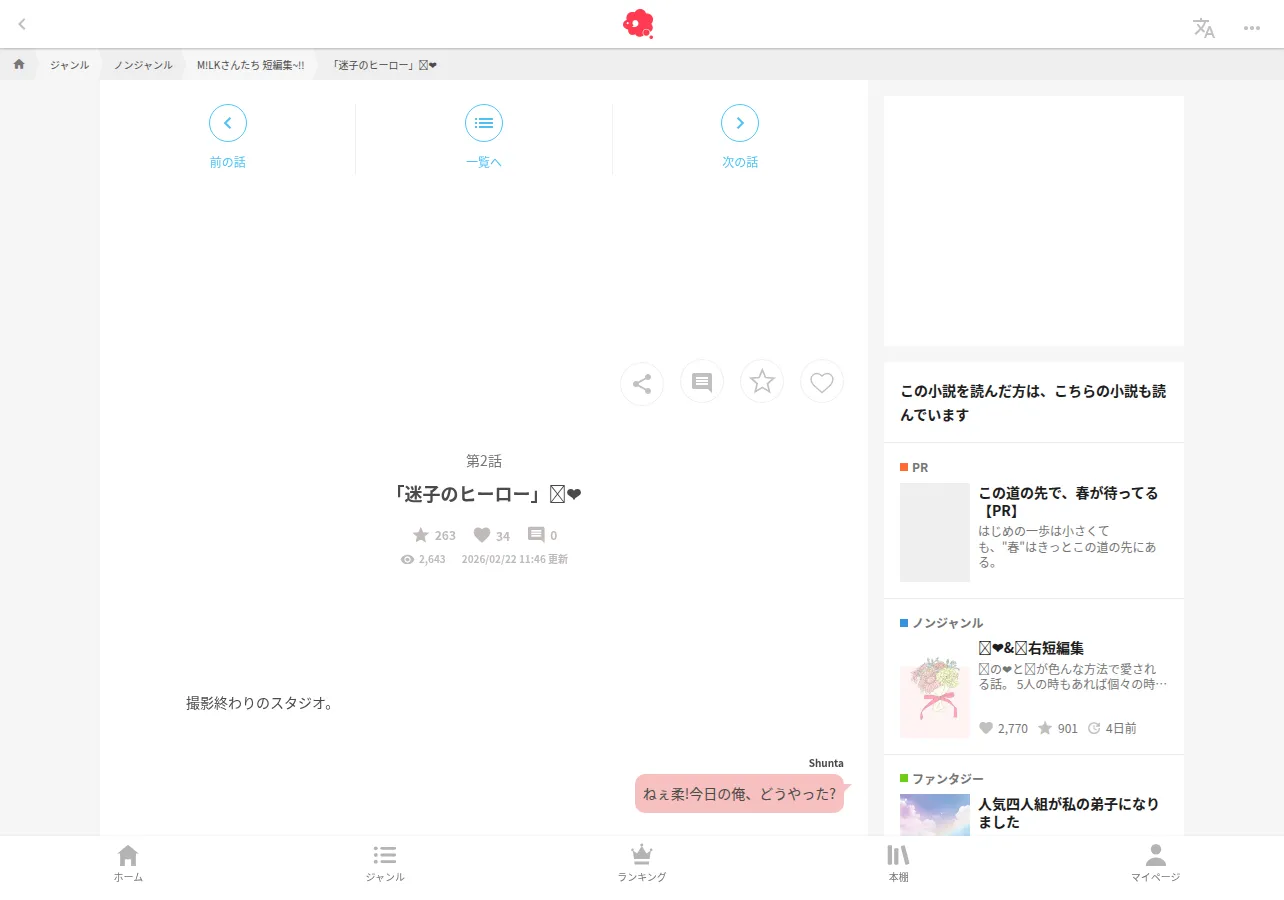Open この道の先で、春が待ってる PR link
The height and width of the screenshot is (900, 1284).
(x=1068, y=502)
